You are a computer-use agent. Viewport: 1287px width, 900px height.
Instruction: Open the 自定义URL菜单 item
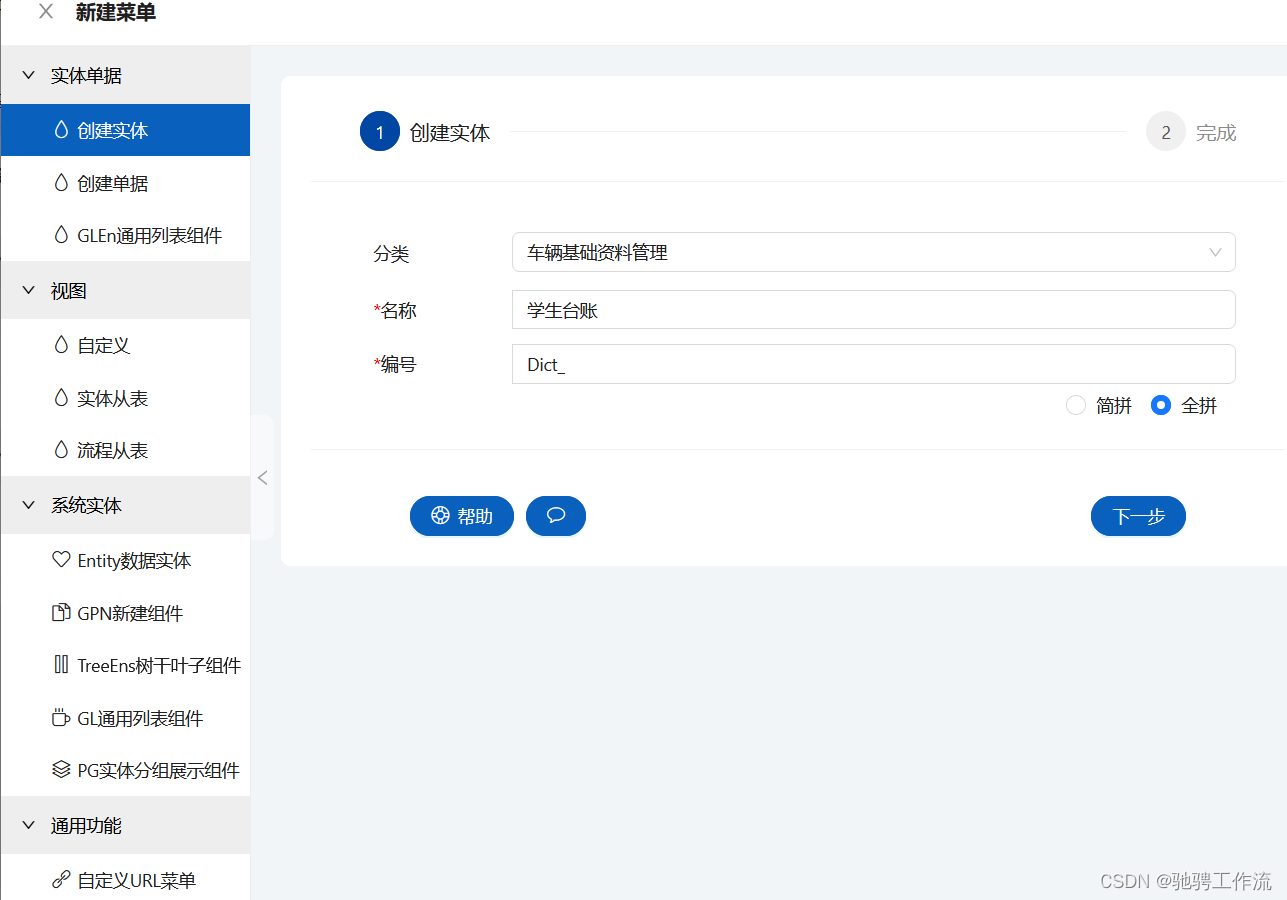[125, 880]
